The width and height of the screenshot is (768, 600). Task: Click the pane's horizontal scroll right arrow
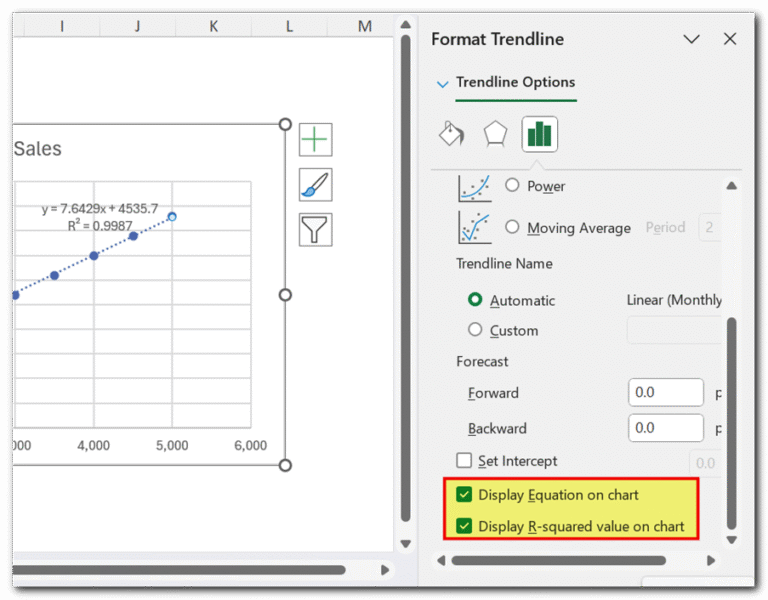pos(711,560)
